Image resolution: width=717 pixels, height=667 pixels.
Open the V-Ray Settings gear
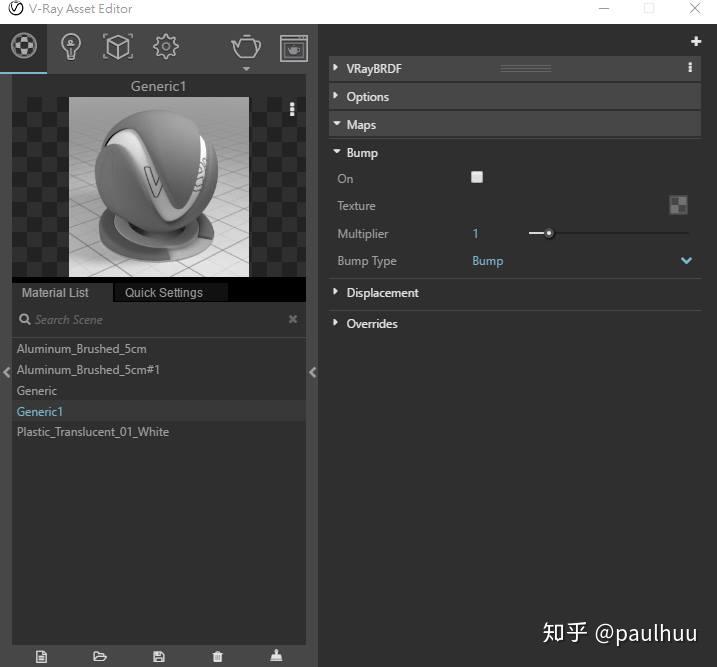click(166, 46)
